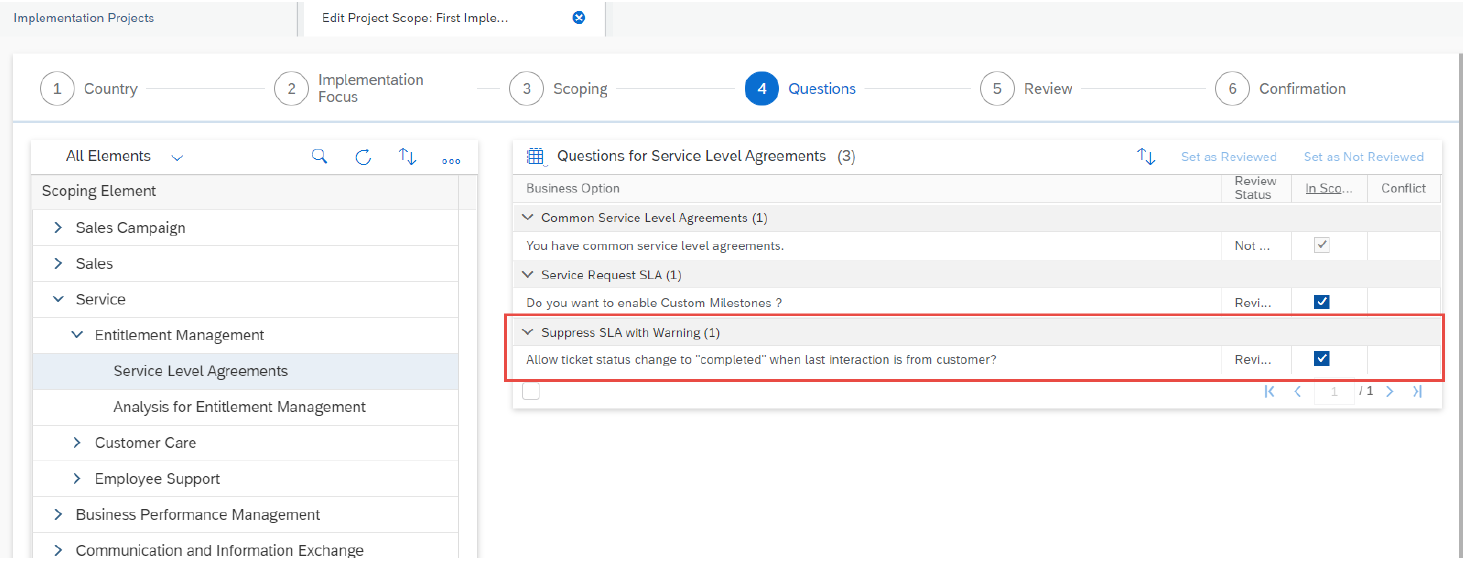Click the table grid icon beside Questions title
This screenshot has width=1463, height=564.
click(x=535, y=156)
